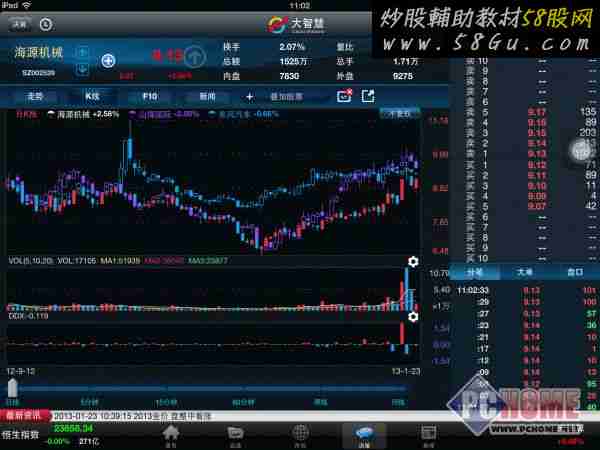The height and width of the screenshot is (450, 600).
Task: Tap the floating round assist button
Action: click(x=582, y=150)
